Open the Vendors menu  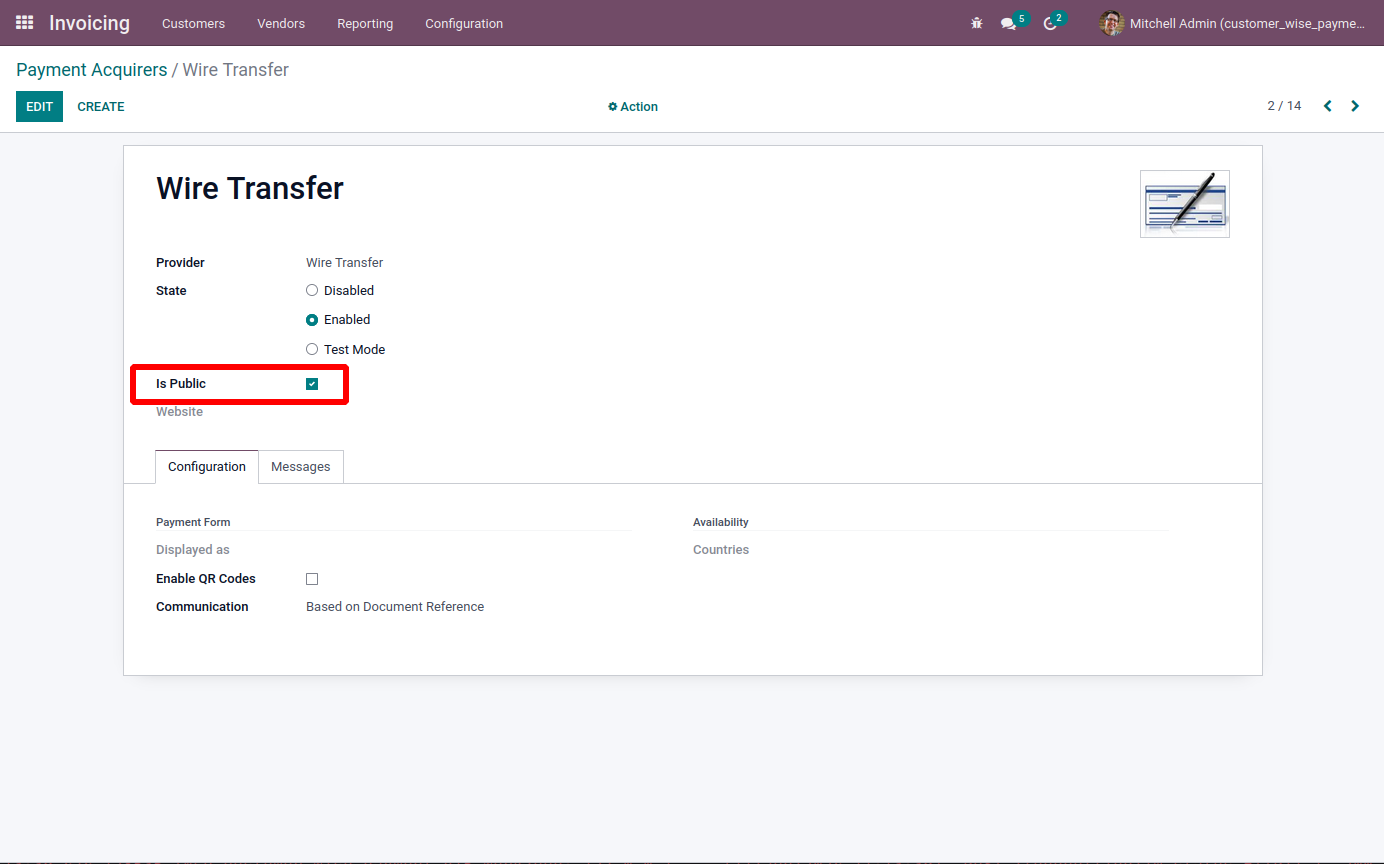pyautogui.click(x=281, y=23)
